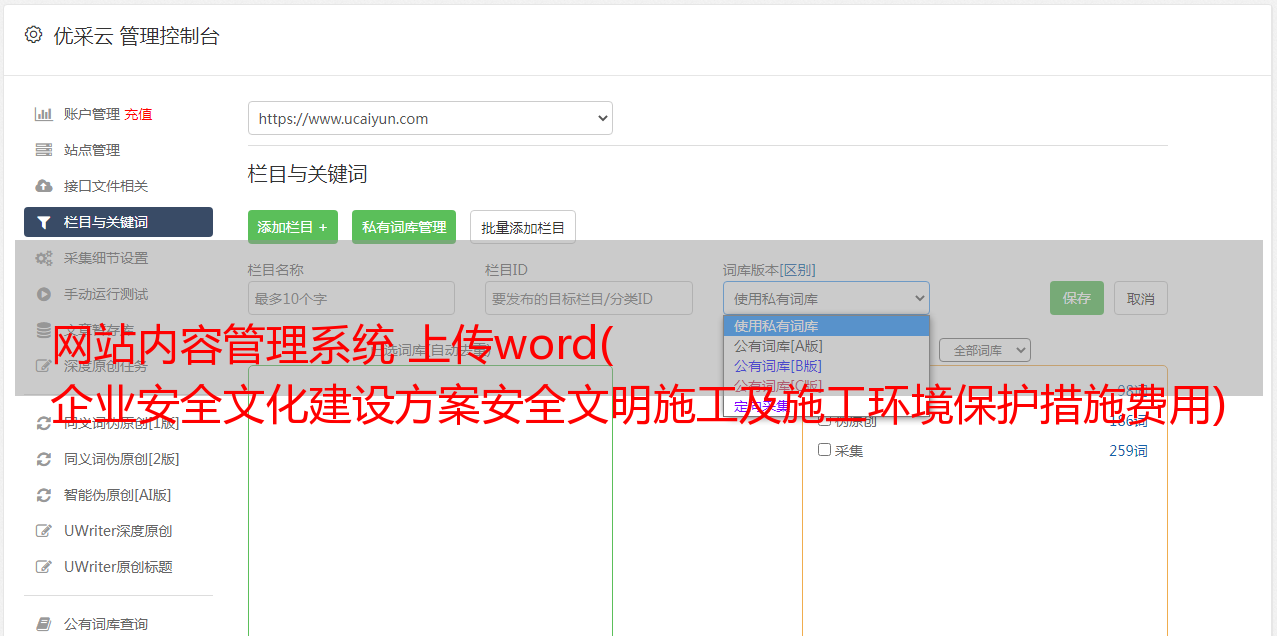1277x636 pixels.
Task: Click the 同义词伪原创[2版] label
Action: click(122, 459)
